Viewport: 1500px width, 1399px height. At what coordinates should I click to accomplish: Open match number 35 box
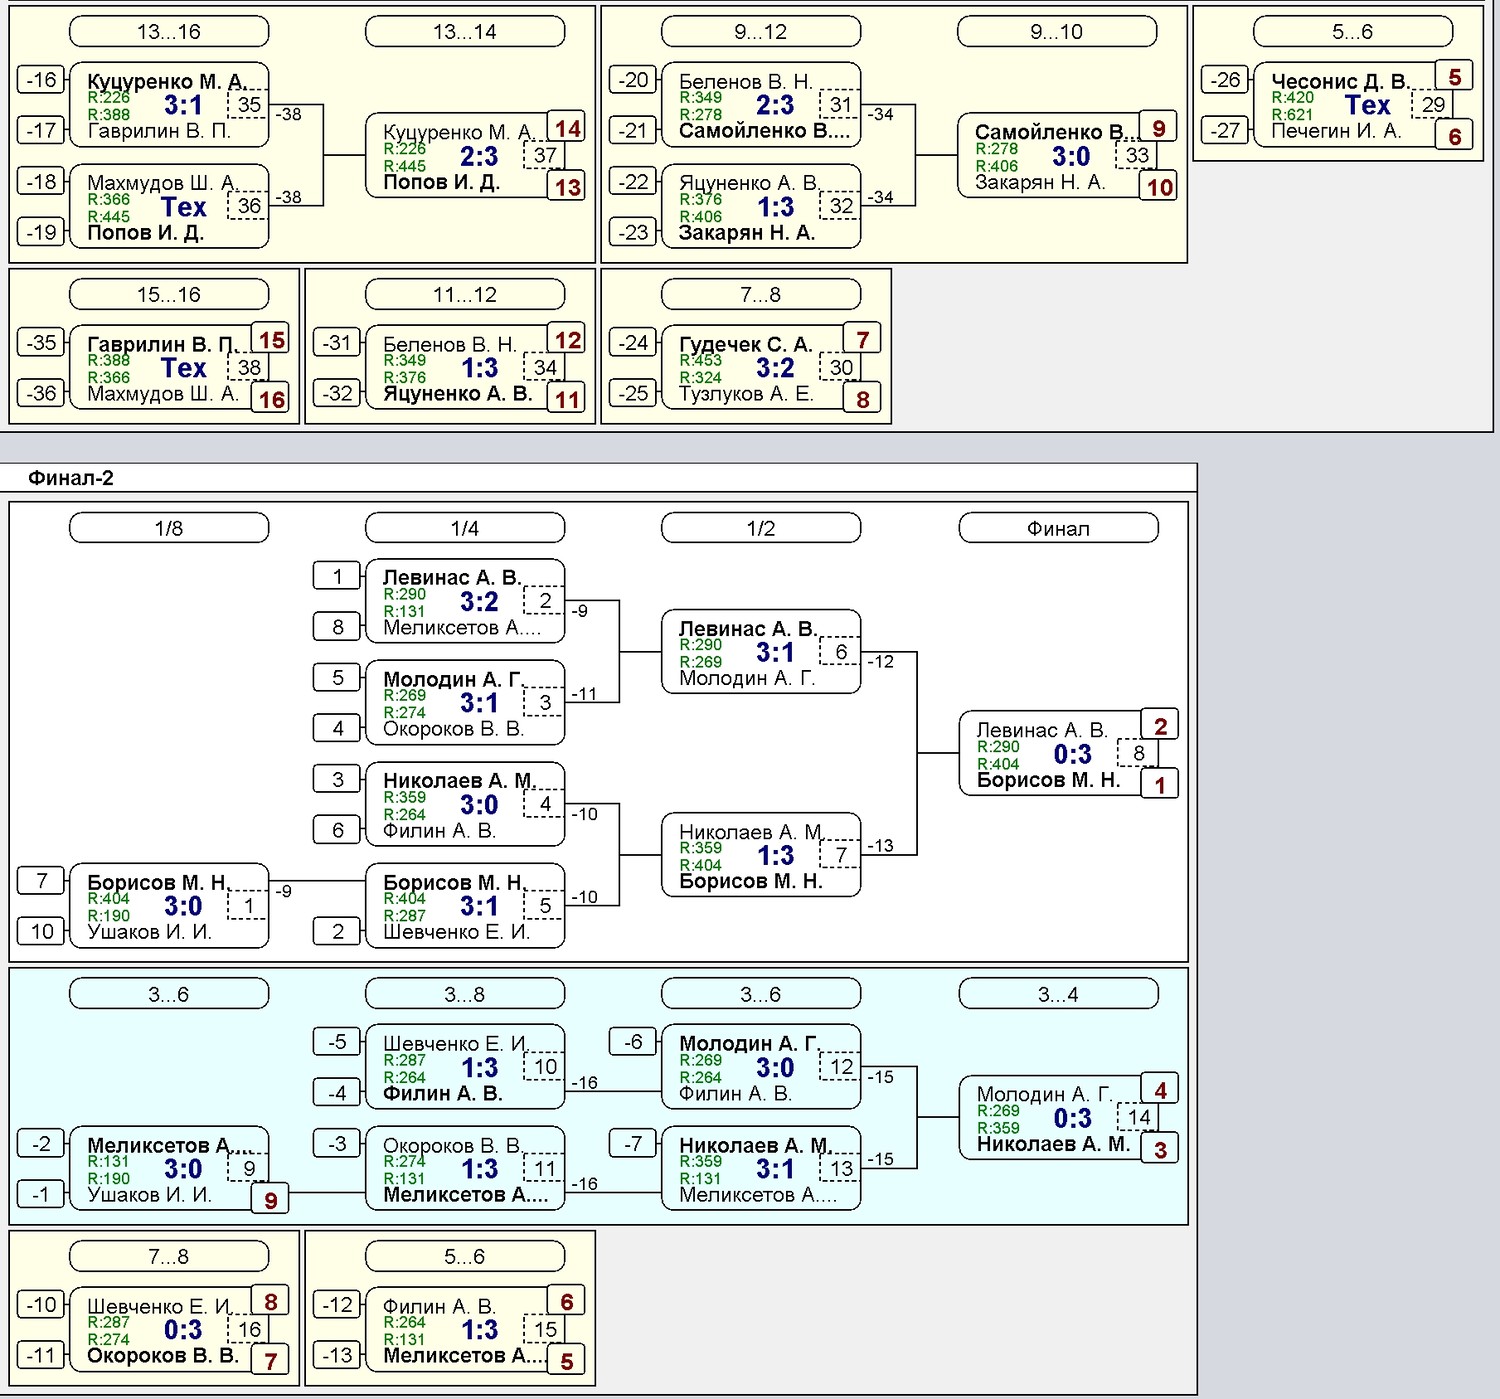[249, 104]
